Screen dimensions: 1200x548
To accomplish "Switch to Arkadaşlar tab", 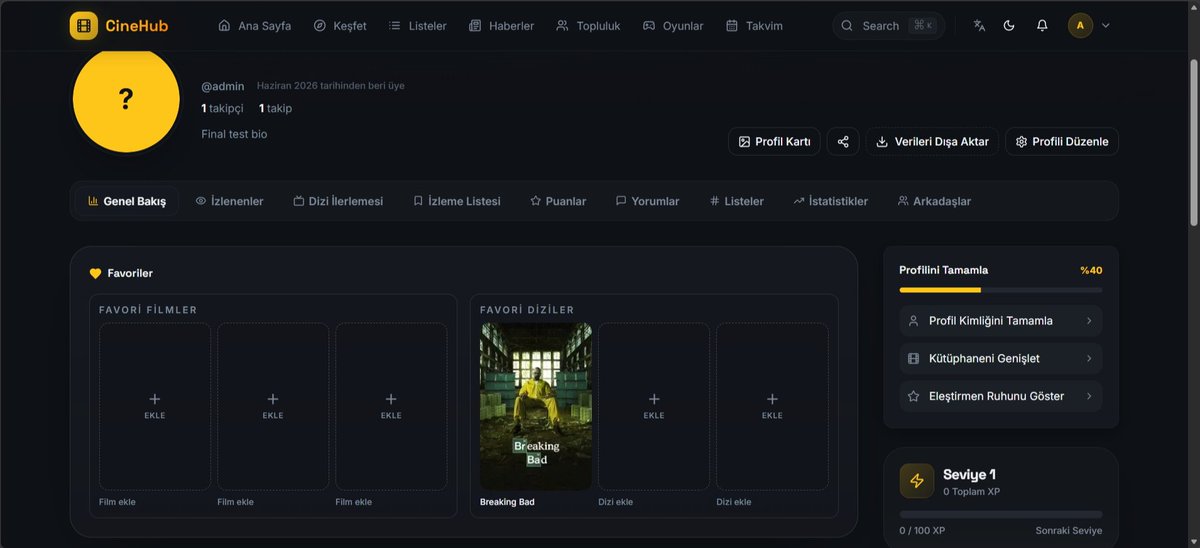I will [934, 201].
